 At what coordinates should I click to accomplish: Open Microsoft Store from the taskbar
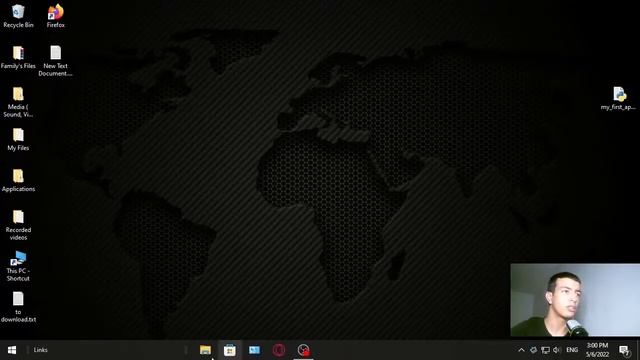coord(230,350)
